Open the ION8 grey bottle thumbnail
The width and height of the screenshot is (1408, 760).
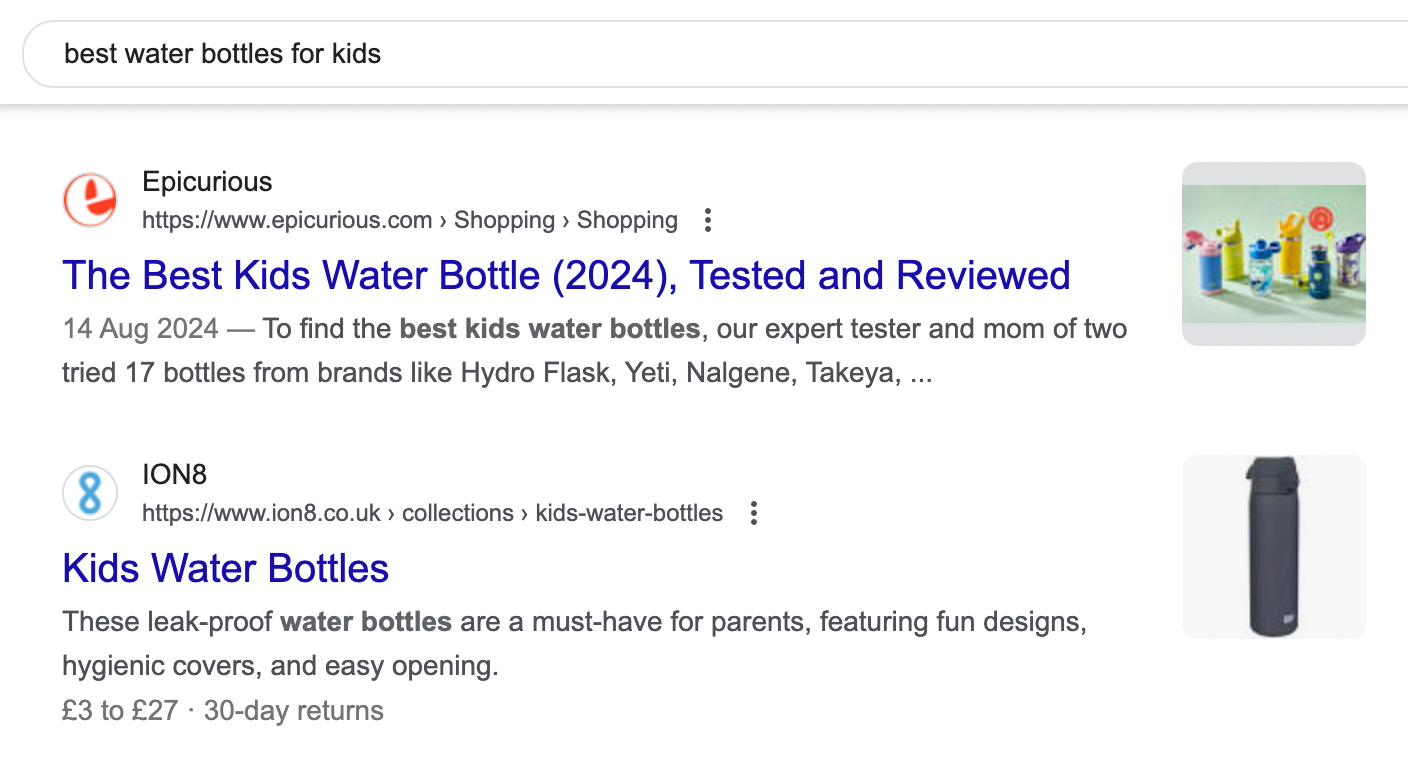[x=1273, y=547]
